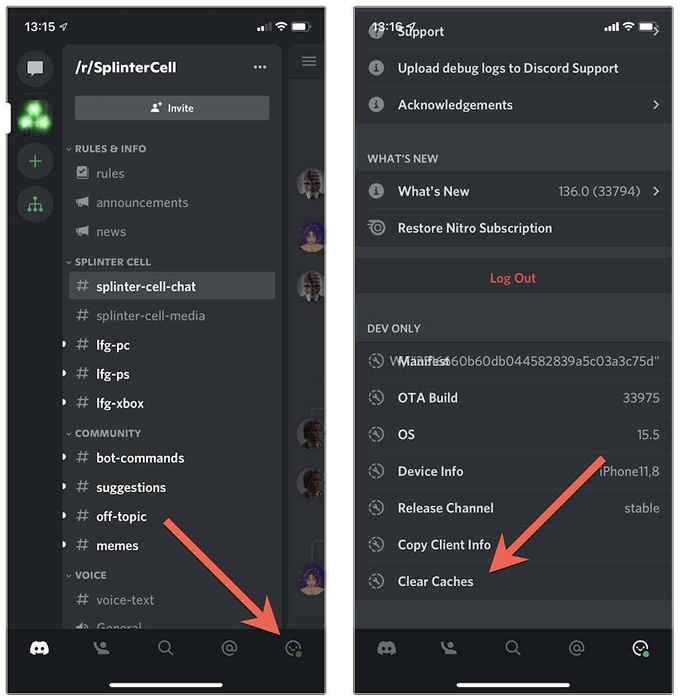Open direct messages chat bubble icon

coord(35,68)
